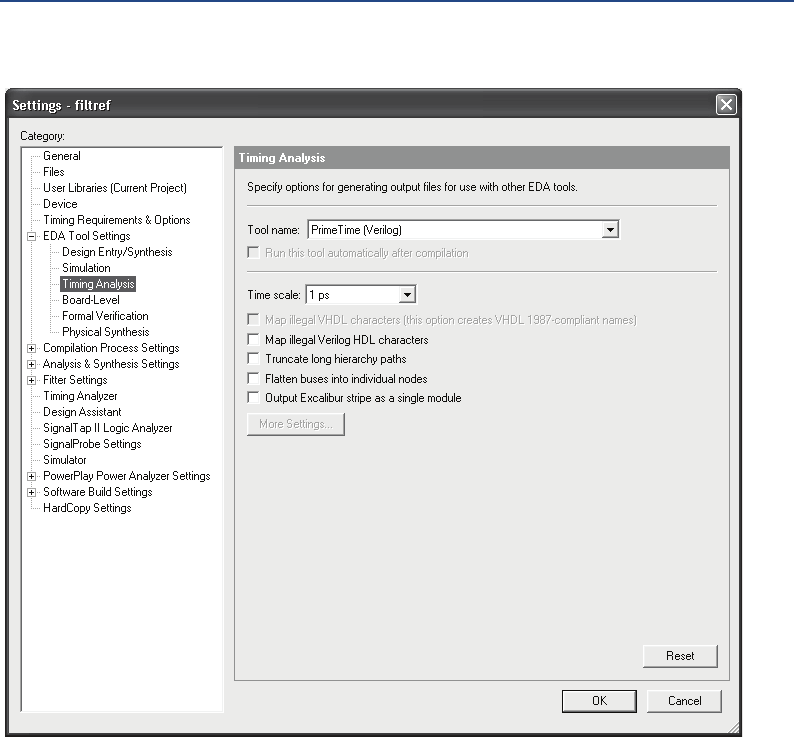Expand Compilation Process Settings node

(x=32, y=348)
